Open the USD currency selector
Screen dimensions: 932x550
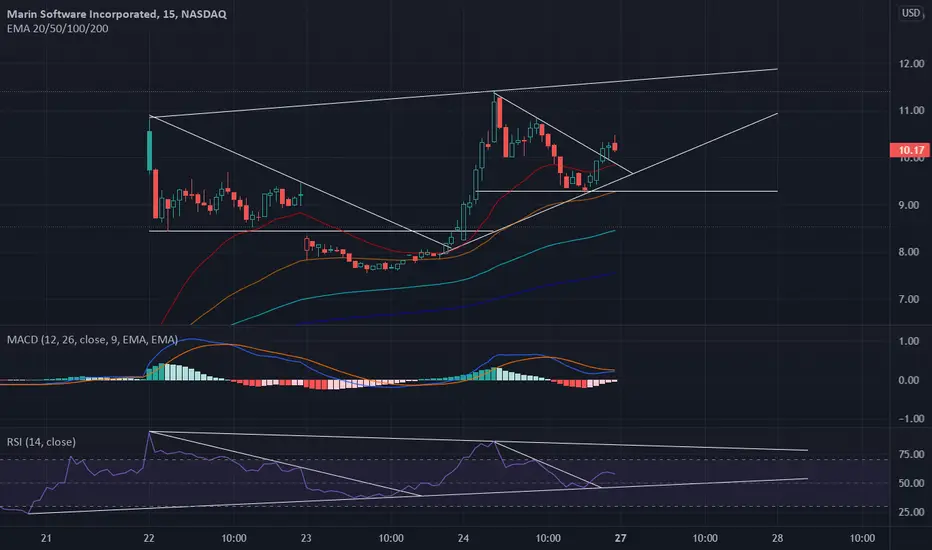(x=911, y=12)
